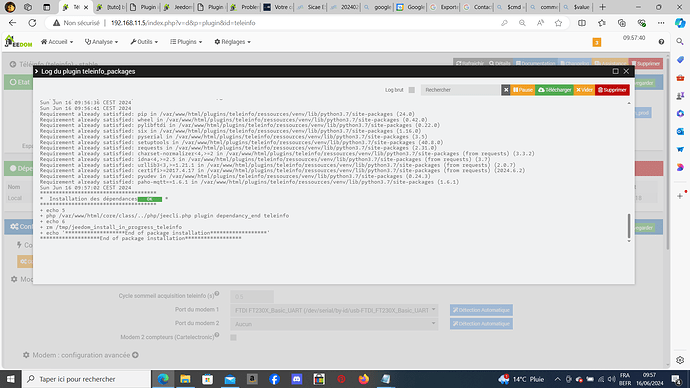Image resolution: width=690 pixels, height=388 pixels.
Task: Toggle Modem 2 compteurs Cartelectronic checkbox
Action: point(233,337)
